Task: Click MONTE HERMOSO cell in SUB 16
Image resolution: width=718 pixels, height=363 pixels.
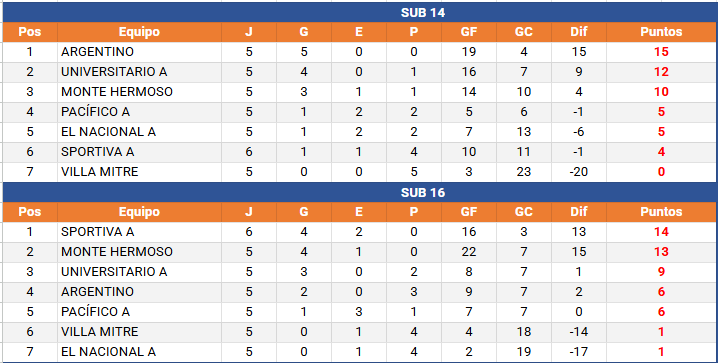Action: (139, 252)
